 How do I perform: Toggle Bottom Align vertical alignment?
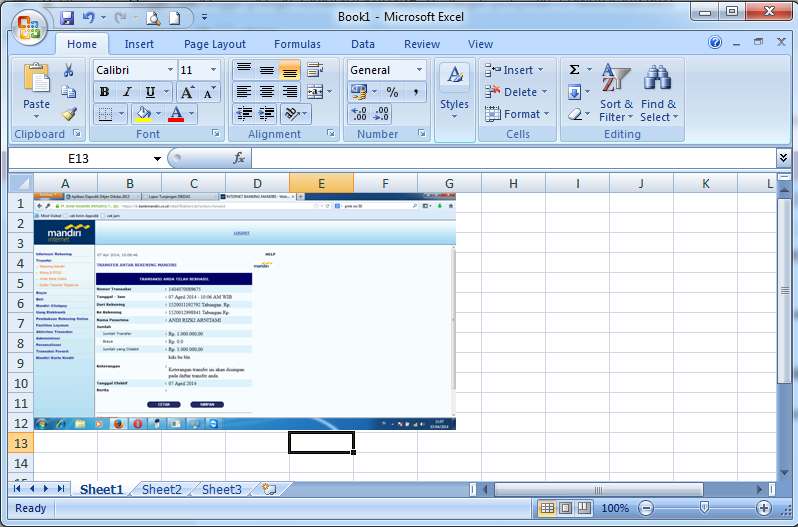tap(290, 70)
